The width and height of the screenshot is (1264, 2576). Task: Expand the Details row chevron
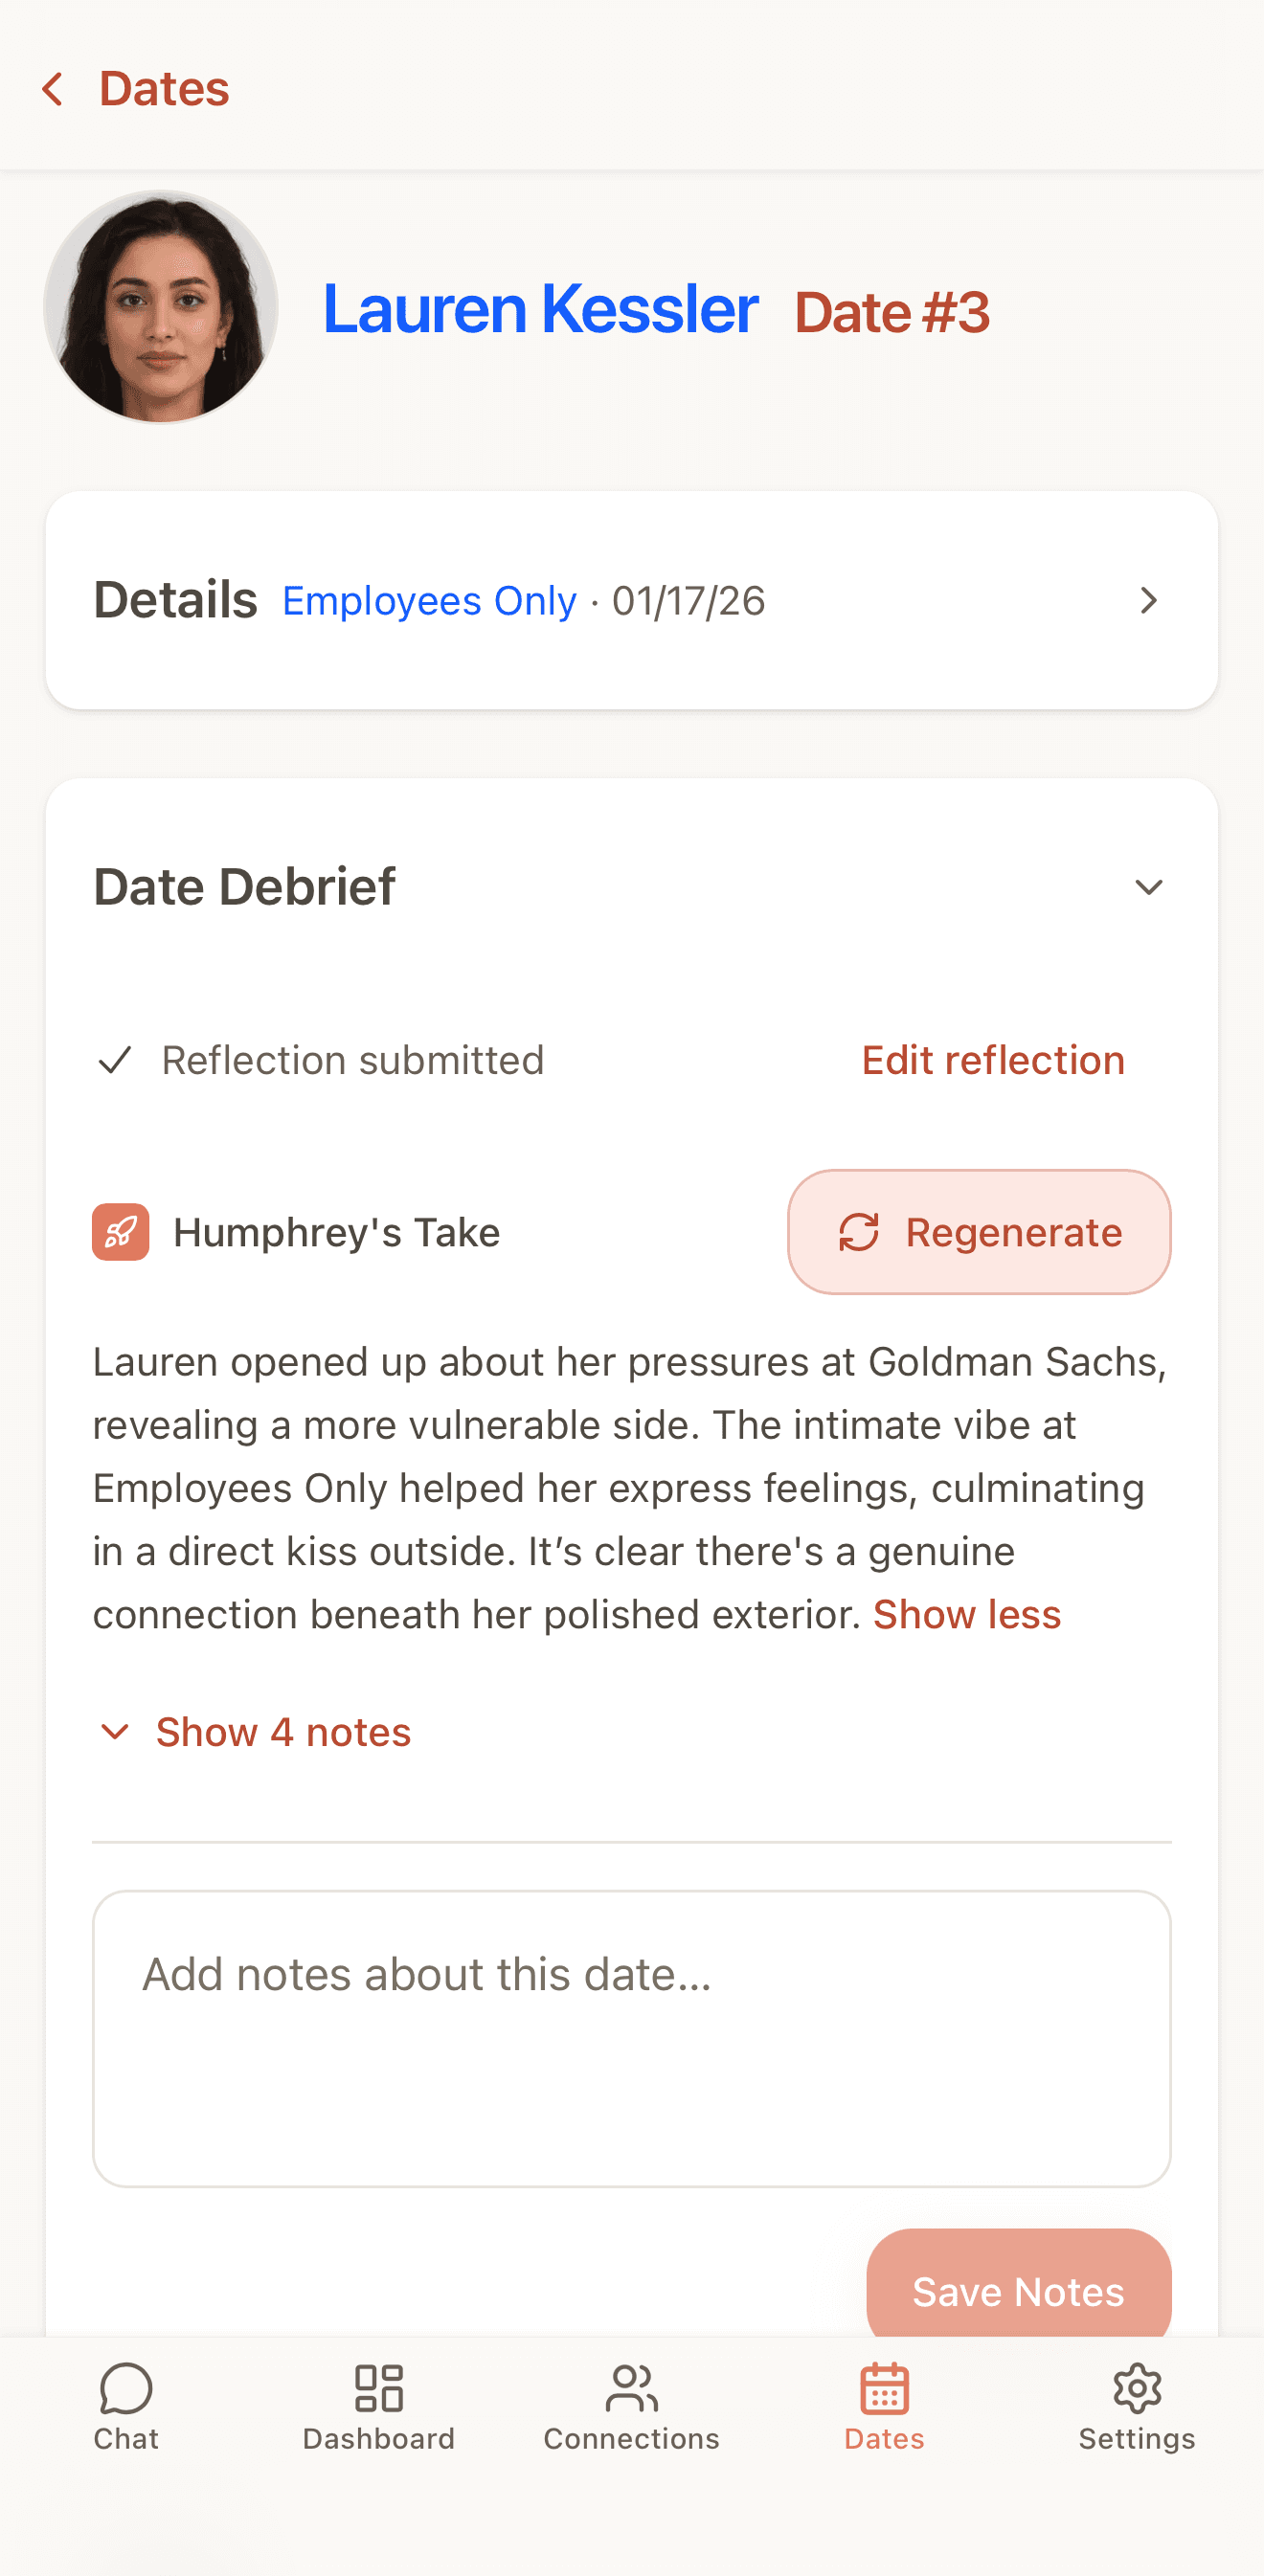pyautogui.click(x=1149, y=600)
